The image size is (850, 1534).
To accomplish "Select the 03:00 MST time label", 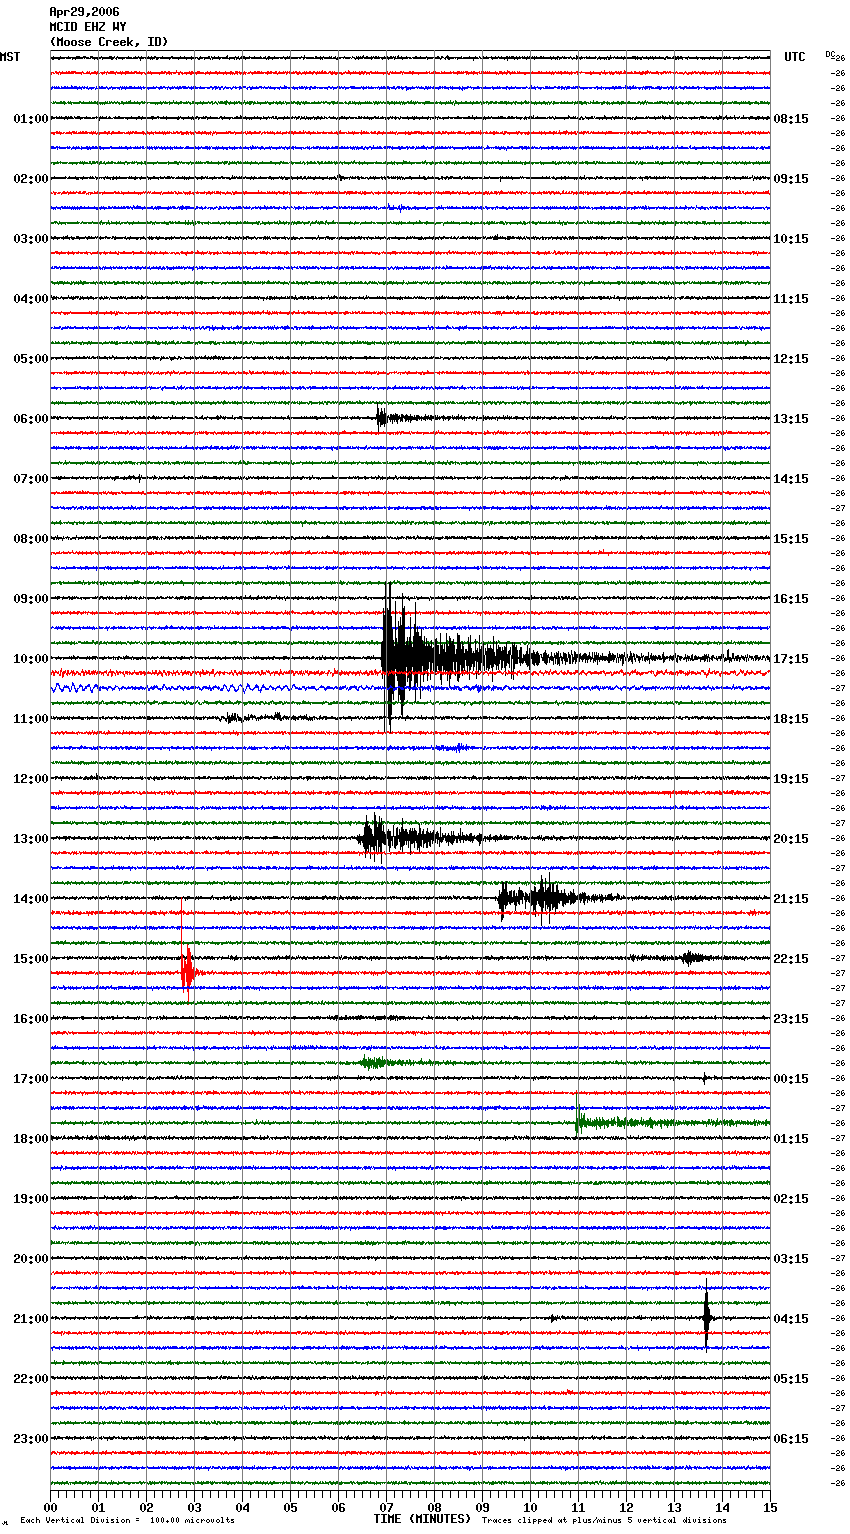I will [31, 239].
